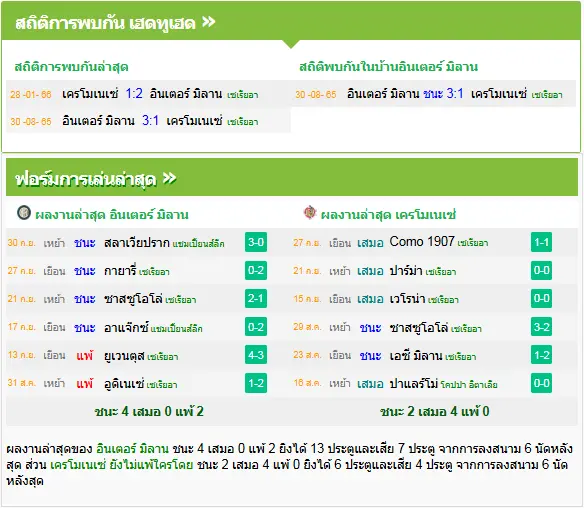Click the ชนะ 3:1 result in Inter home stats

pyautogui.click(x=443, y=93)
